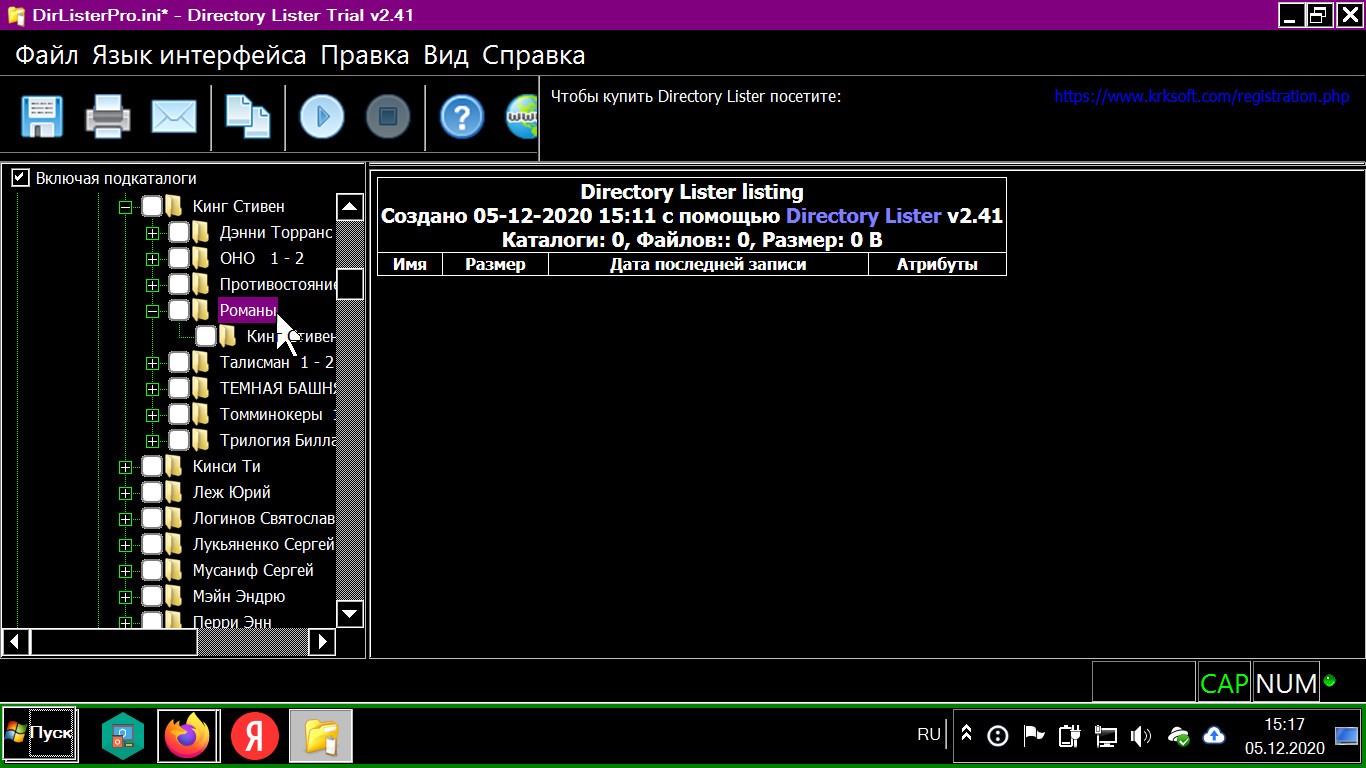Tick the checkbox beside Талисман 1 - 2
Image resolution: width=1366 pixels, height=768 pixels.
tap(179, 363)
